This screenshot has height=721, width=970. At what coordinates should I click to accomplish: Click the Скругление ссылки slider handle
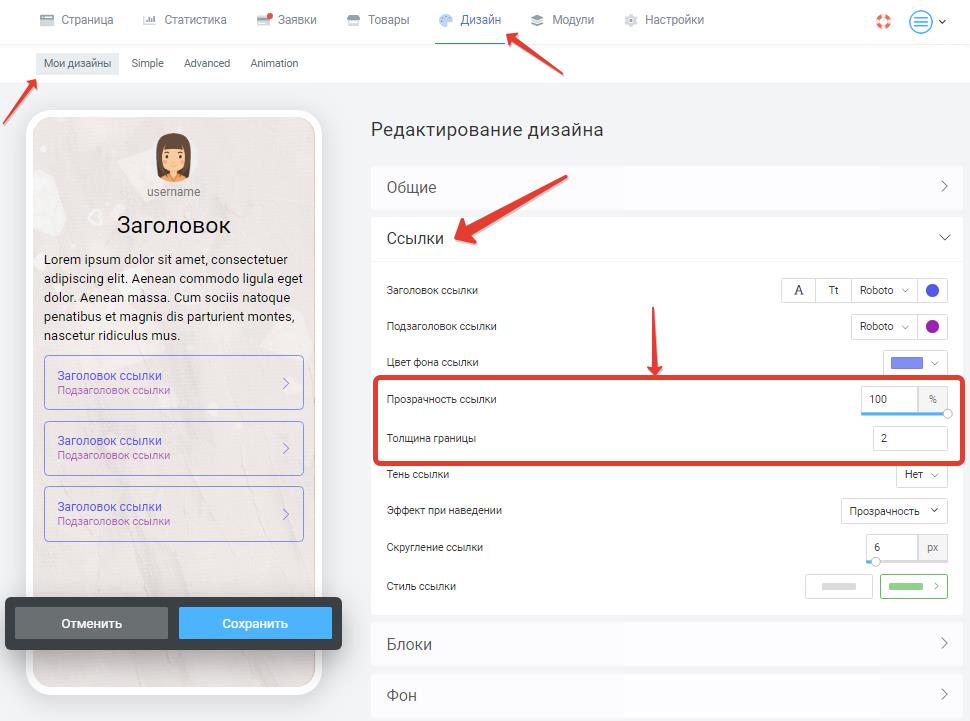tap(875, 561)
